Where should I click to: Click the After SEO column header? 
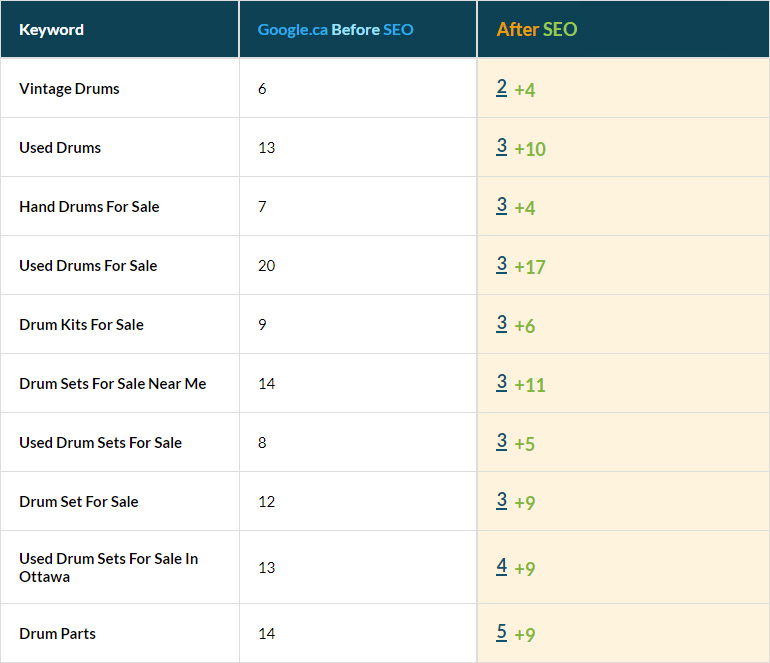(537, 30)
